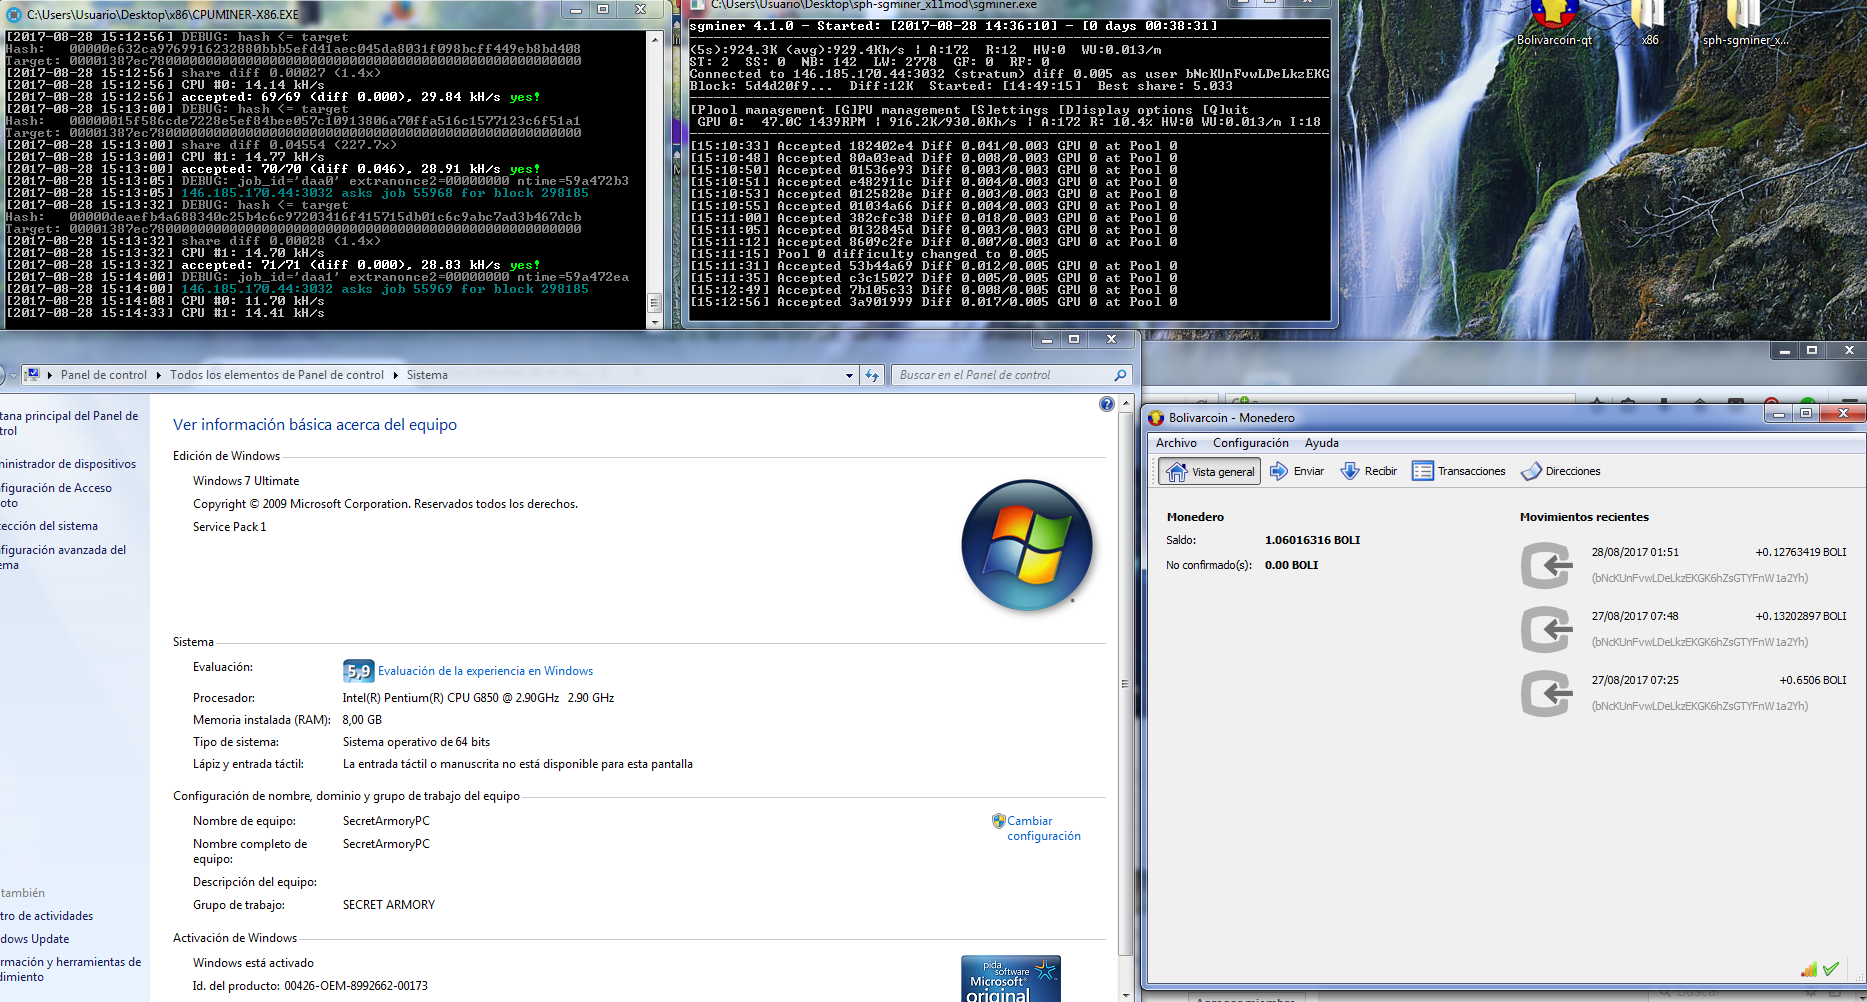1867x1002 pixels.
Task: Open Protección del sistema in the left pane
Action: coord(49,526)
